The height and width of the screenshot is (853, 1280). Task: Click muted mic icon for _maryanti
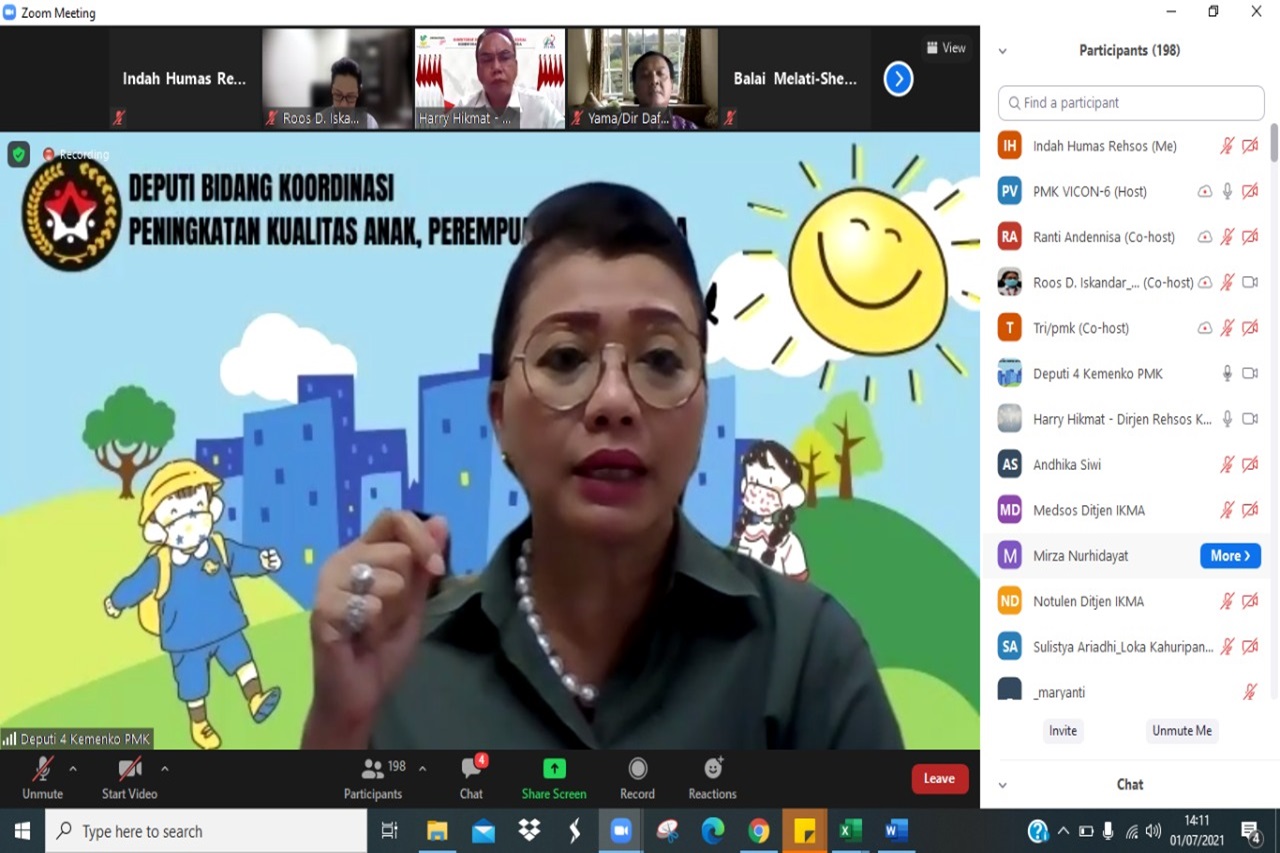(x=1250, y=692)
